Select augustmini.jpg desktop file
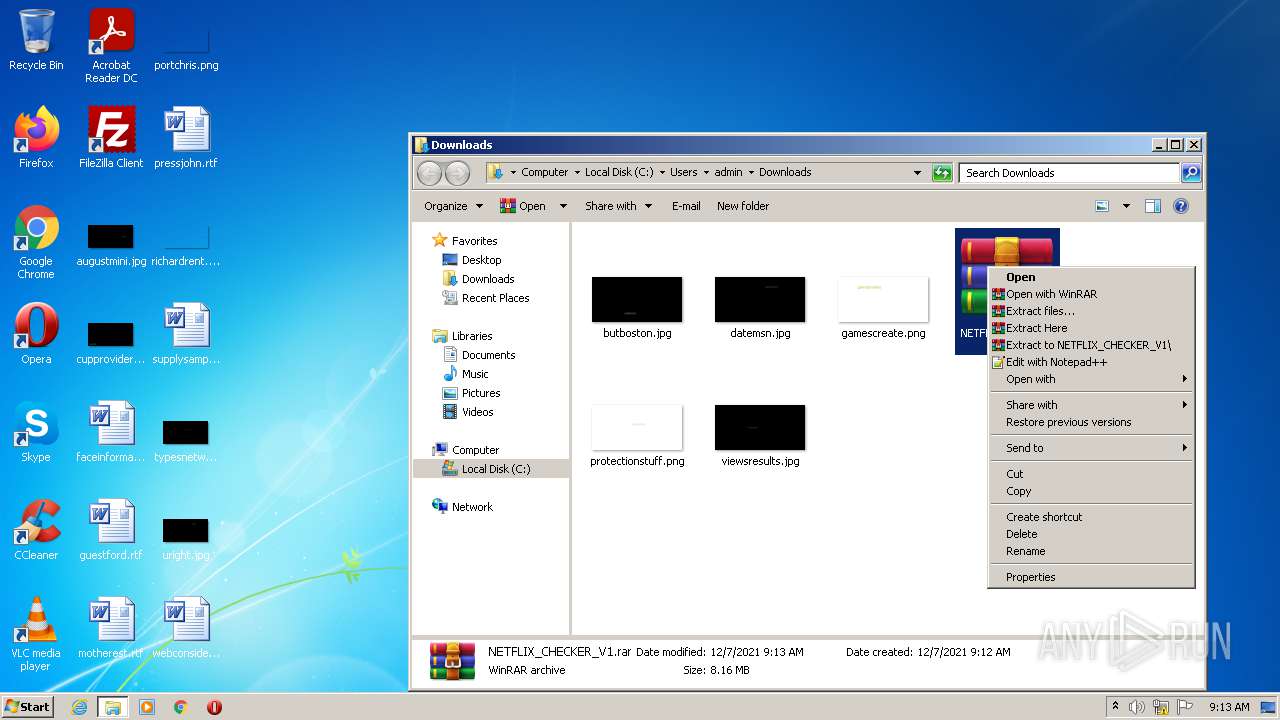Viewport: 1280px width, 720px height. [111, 244]
